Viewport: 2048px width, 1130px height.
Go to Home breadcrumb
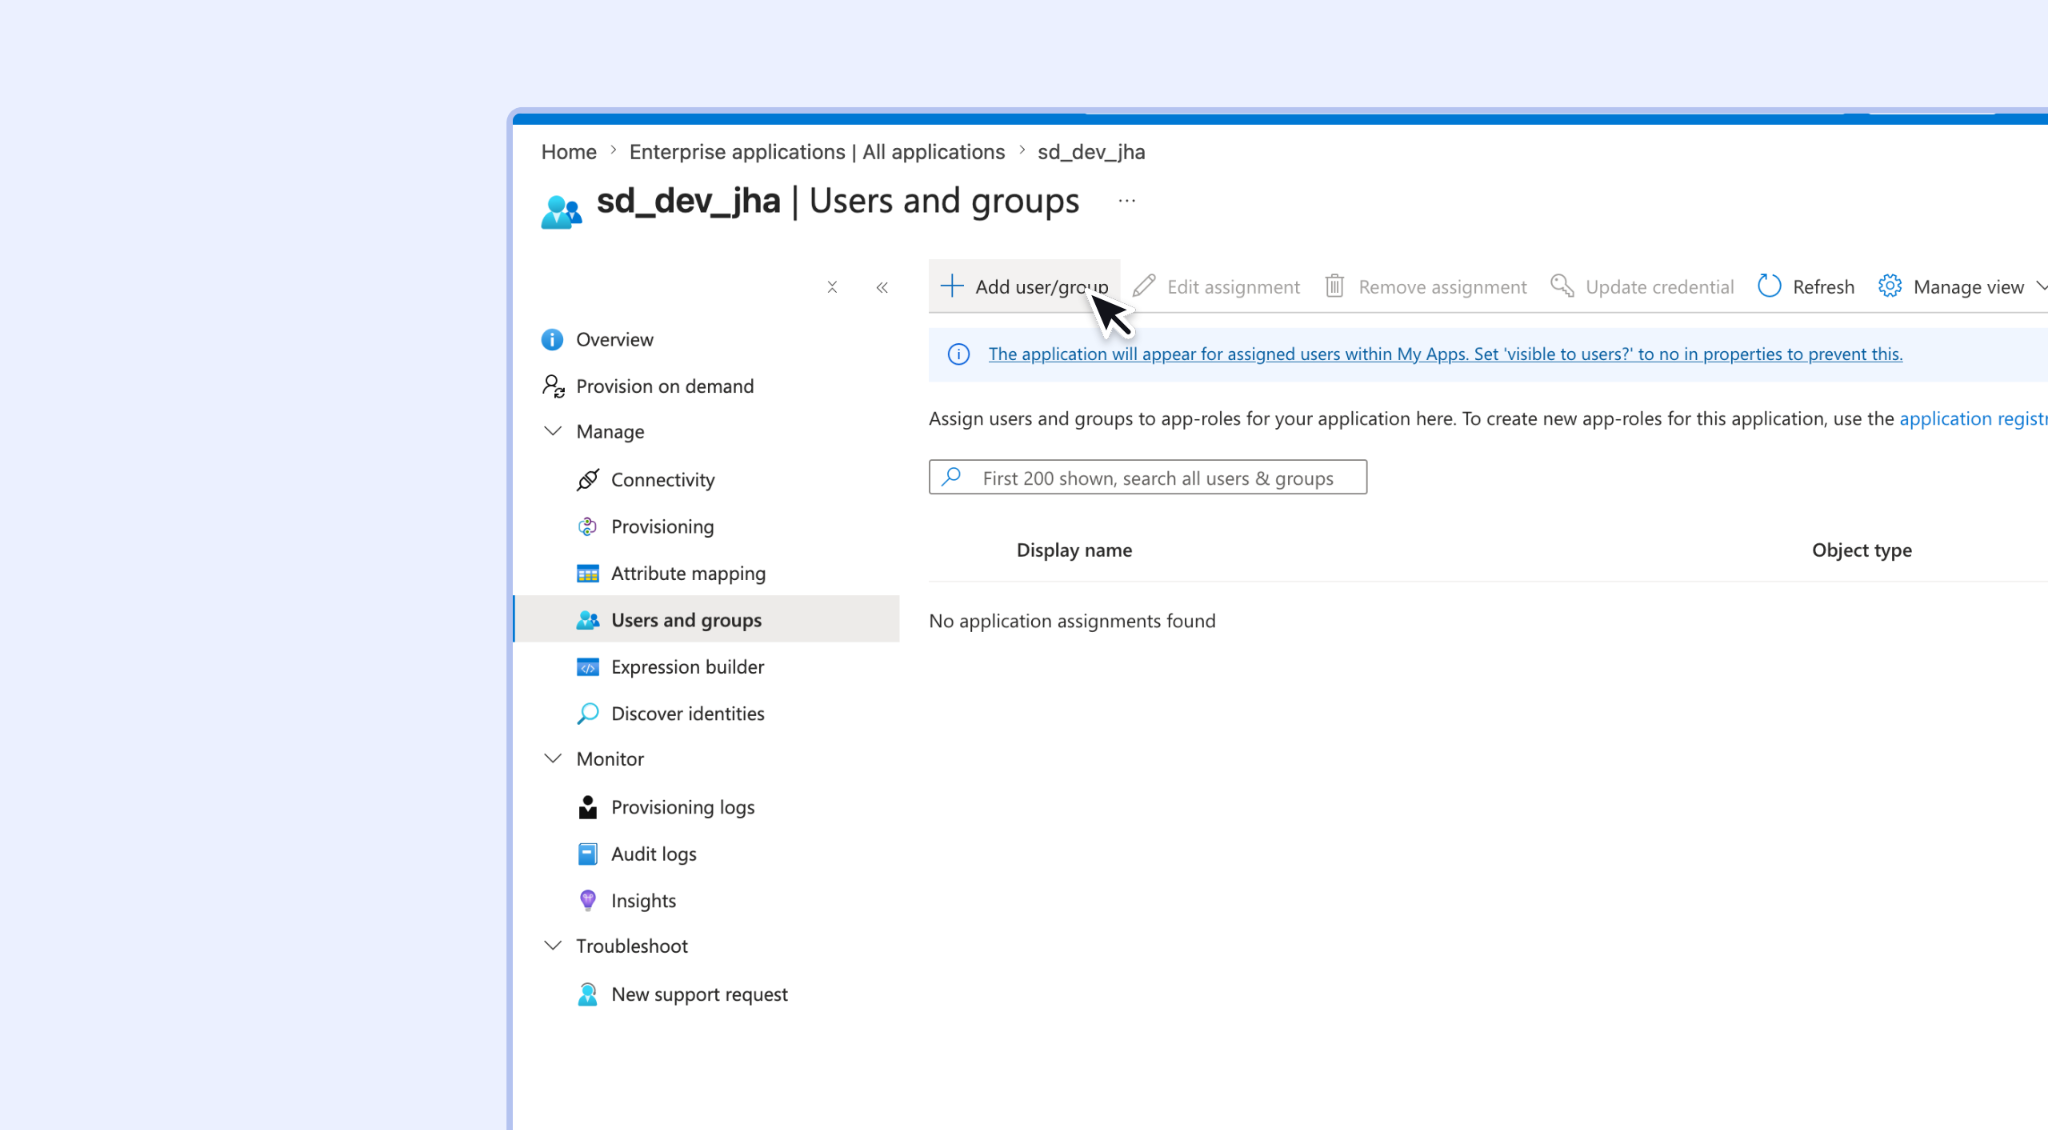pos(569,152)
